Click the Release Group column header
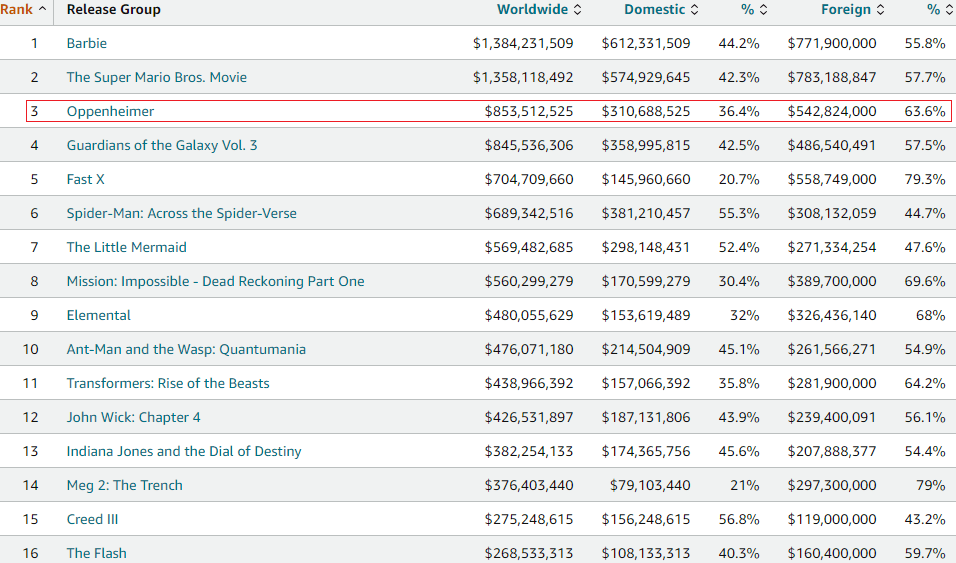This screenshot has height=563, width=956. point(113,10)
